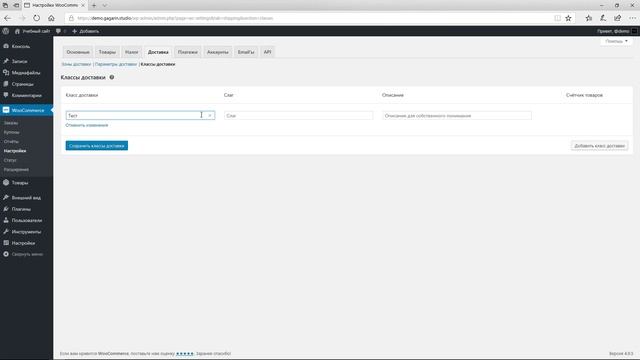Viewport: 640px width, 360px height.
Task: Switch to the Основные settings tab
Action: (78, 52)
